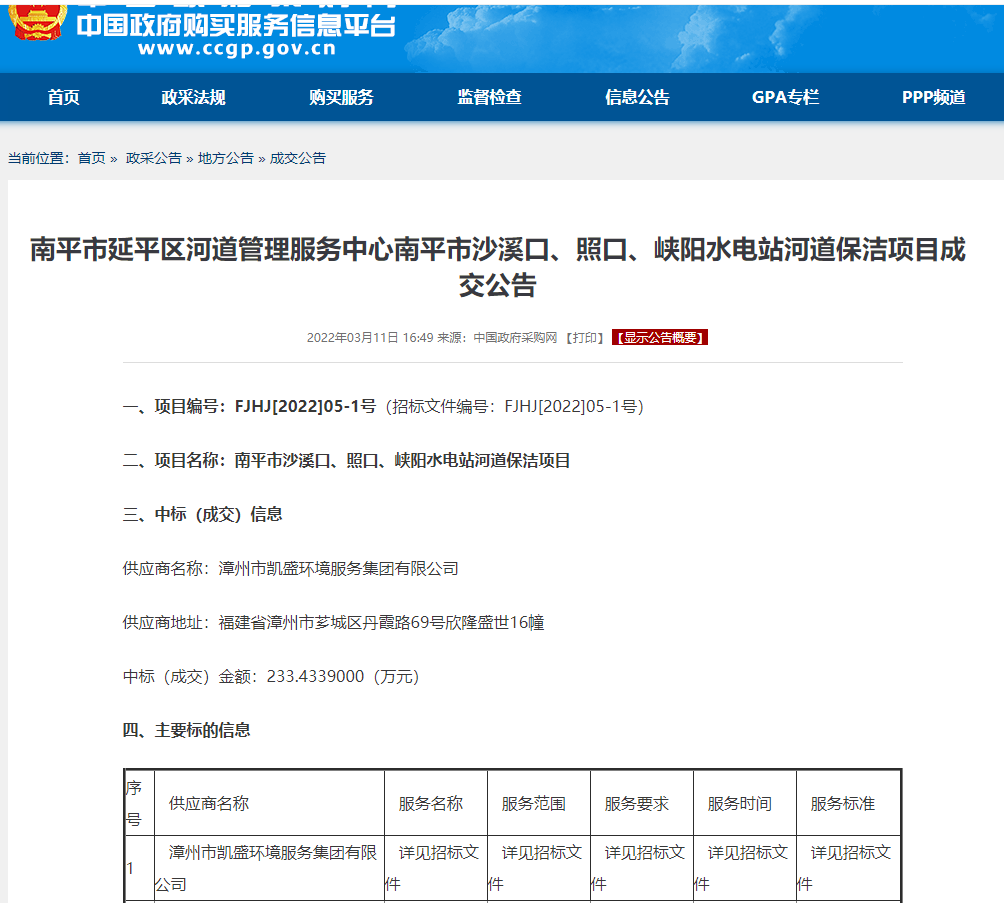Click the amount 233.4339000（万元）
The height and width of the screenshot is (903, 1004).
343,676
